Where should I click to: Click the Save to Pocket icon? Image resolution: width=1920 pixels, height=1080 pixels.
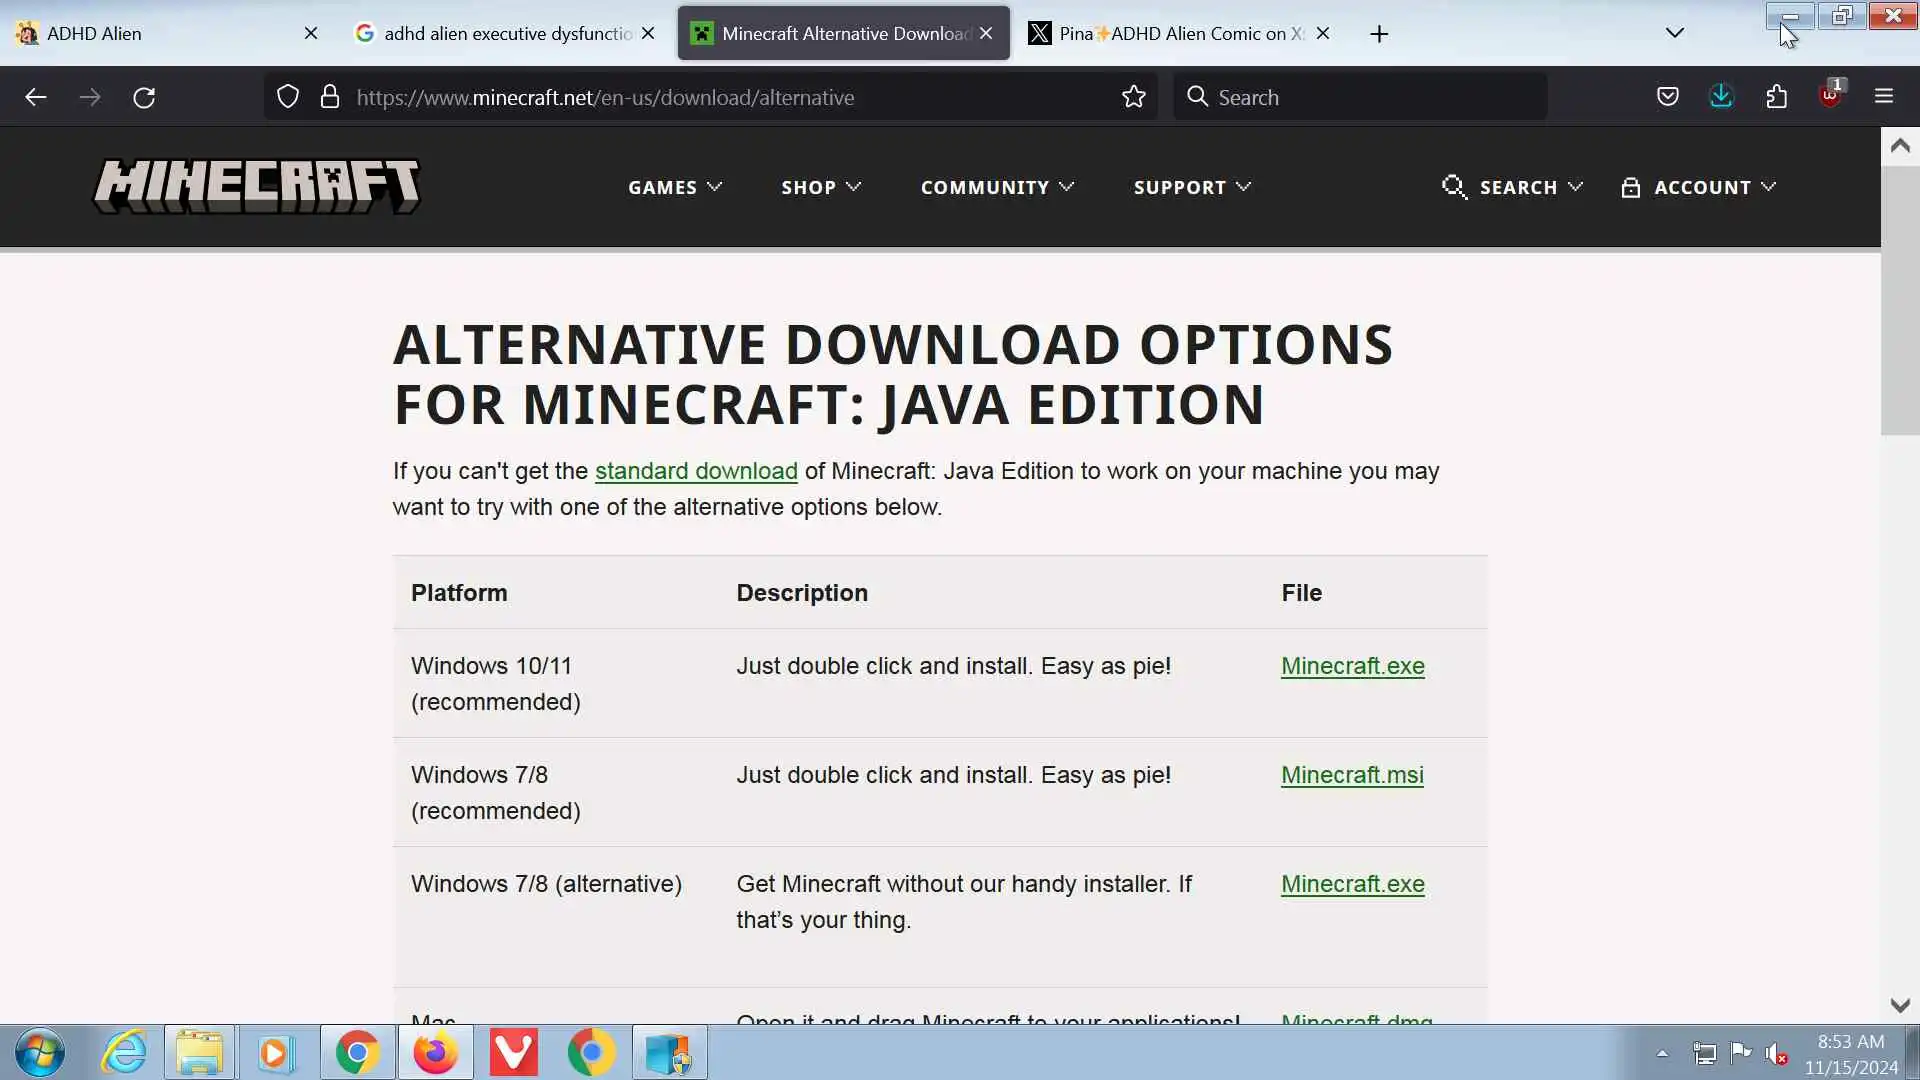1667,97
